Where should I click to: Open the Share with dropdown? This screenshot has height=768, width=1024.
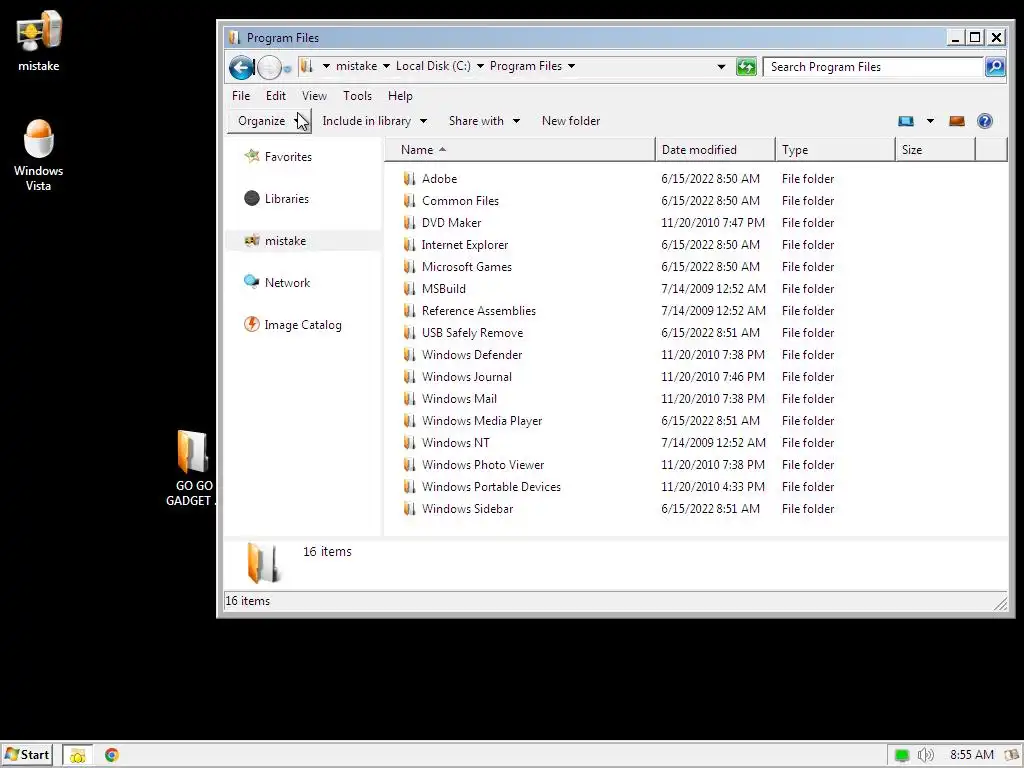point(484,121)
